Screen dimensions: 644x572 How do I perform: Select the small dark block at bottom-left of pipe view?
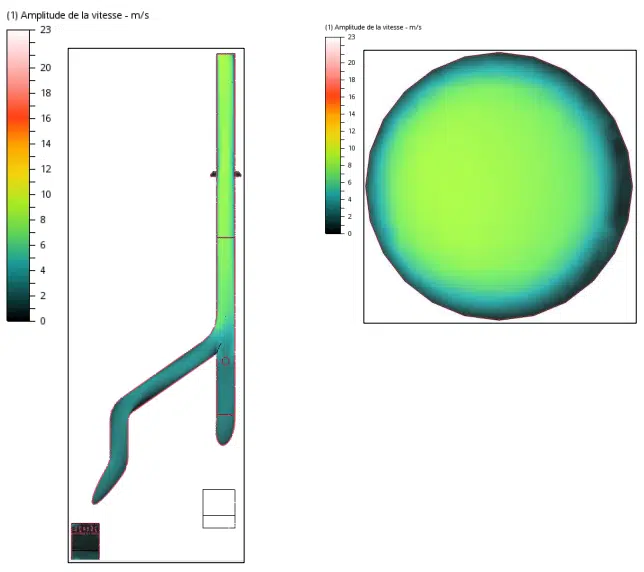[85, 541]
